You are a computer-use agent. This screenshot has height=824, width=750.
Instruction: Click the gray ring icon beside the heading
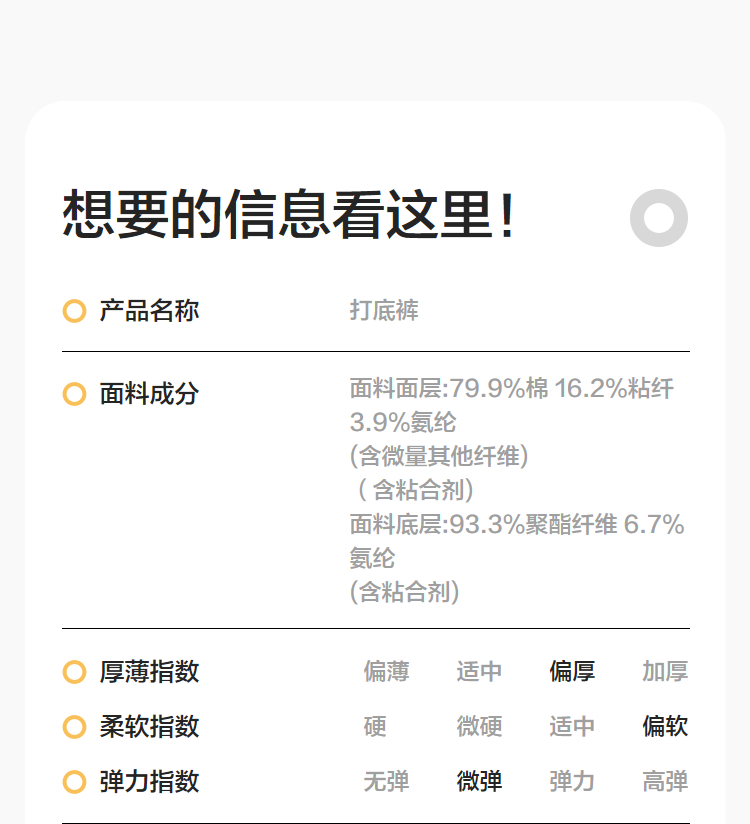coord(659,217)
